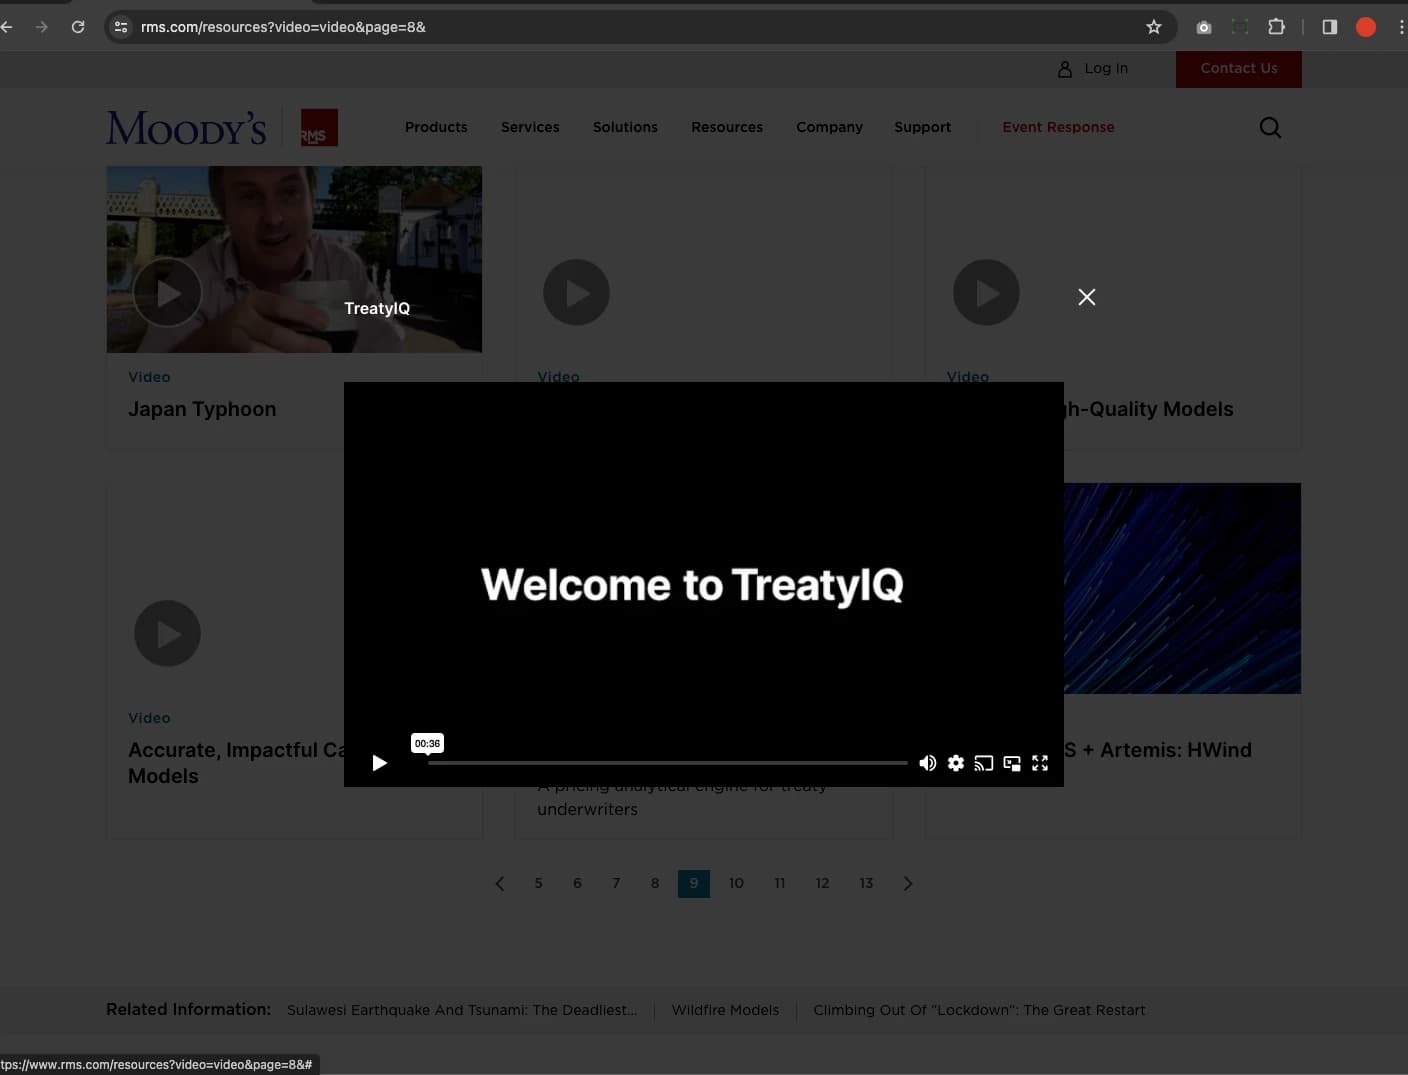This screenshot has height=1075, width=1408.
Task: Play the TreatyIQ video in the player
Action: coord(379,763)
